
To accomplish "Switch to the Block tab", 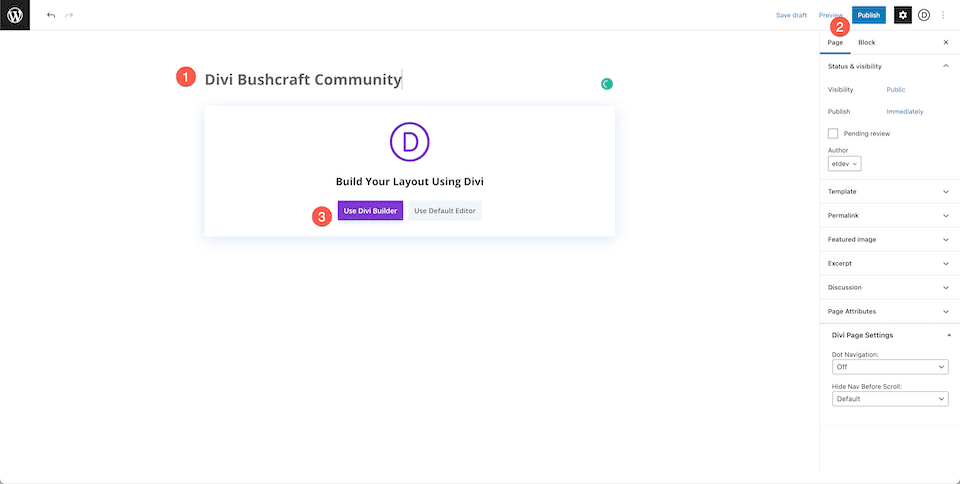I will [x=866, y=42].
